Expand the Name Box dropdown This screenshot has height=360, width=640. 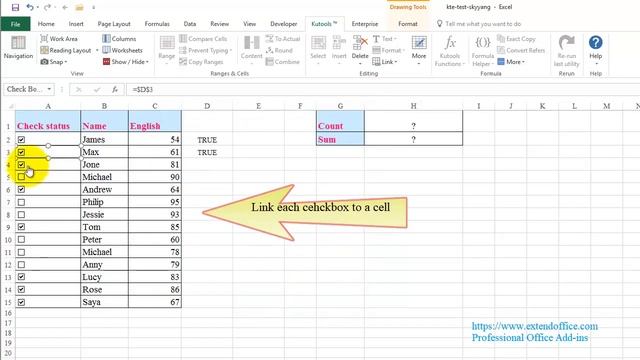[x=49, y=89]
